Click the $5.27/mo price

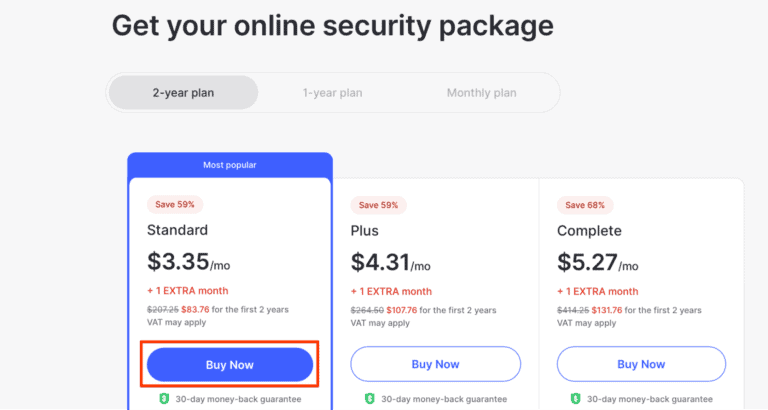pos(597,263)
